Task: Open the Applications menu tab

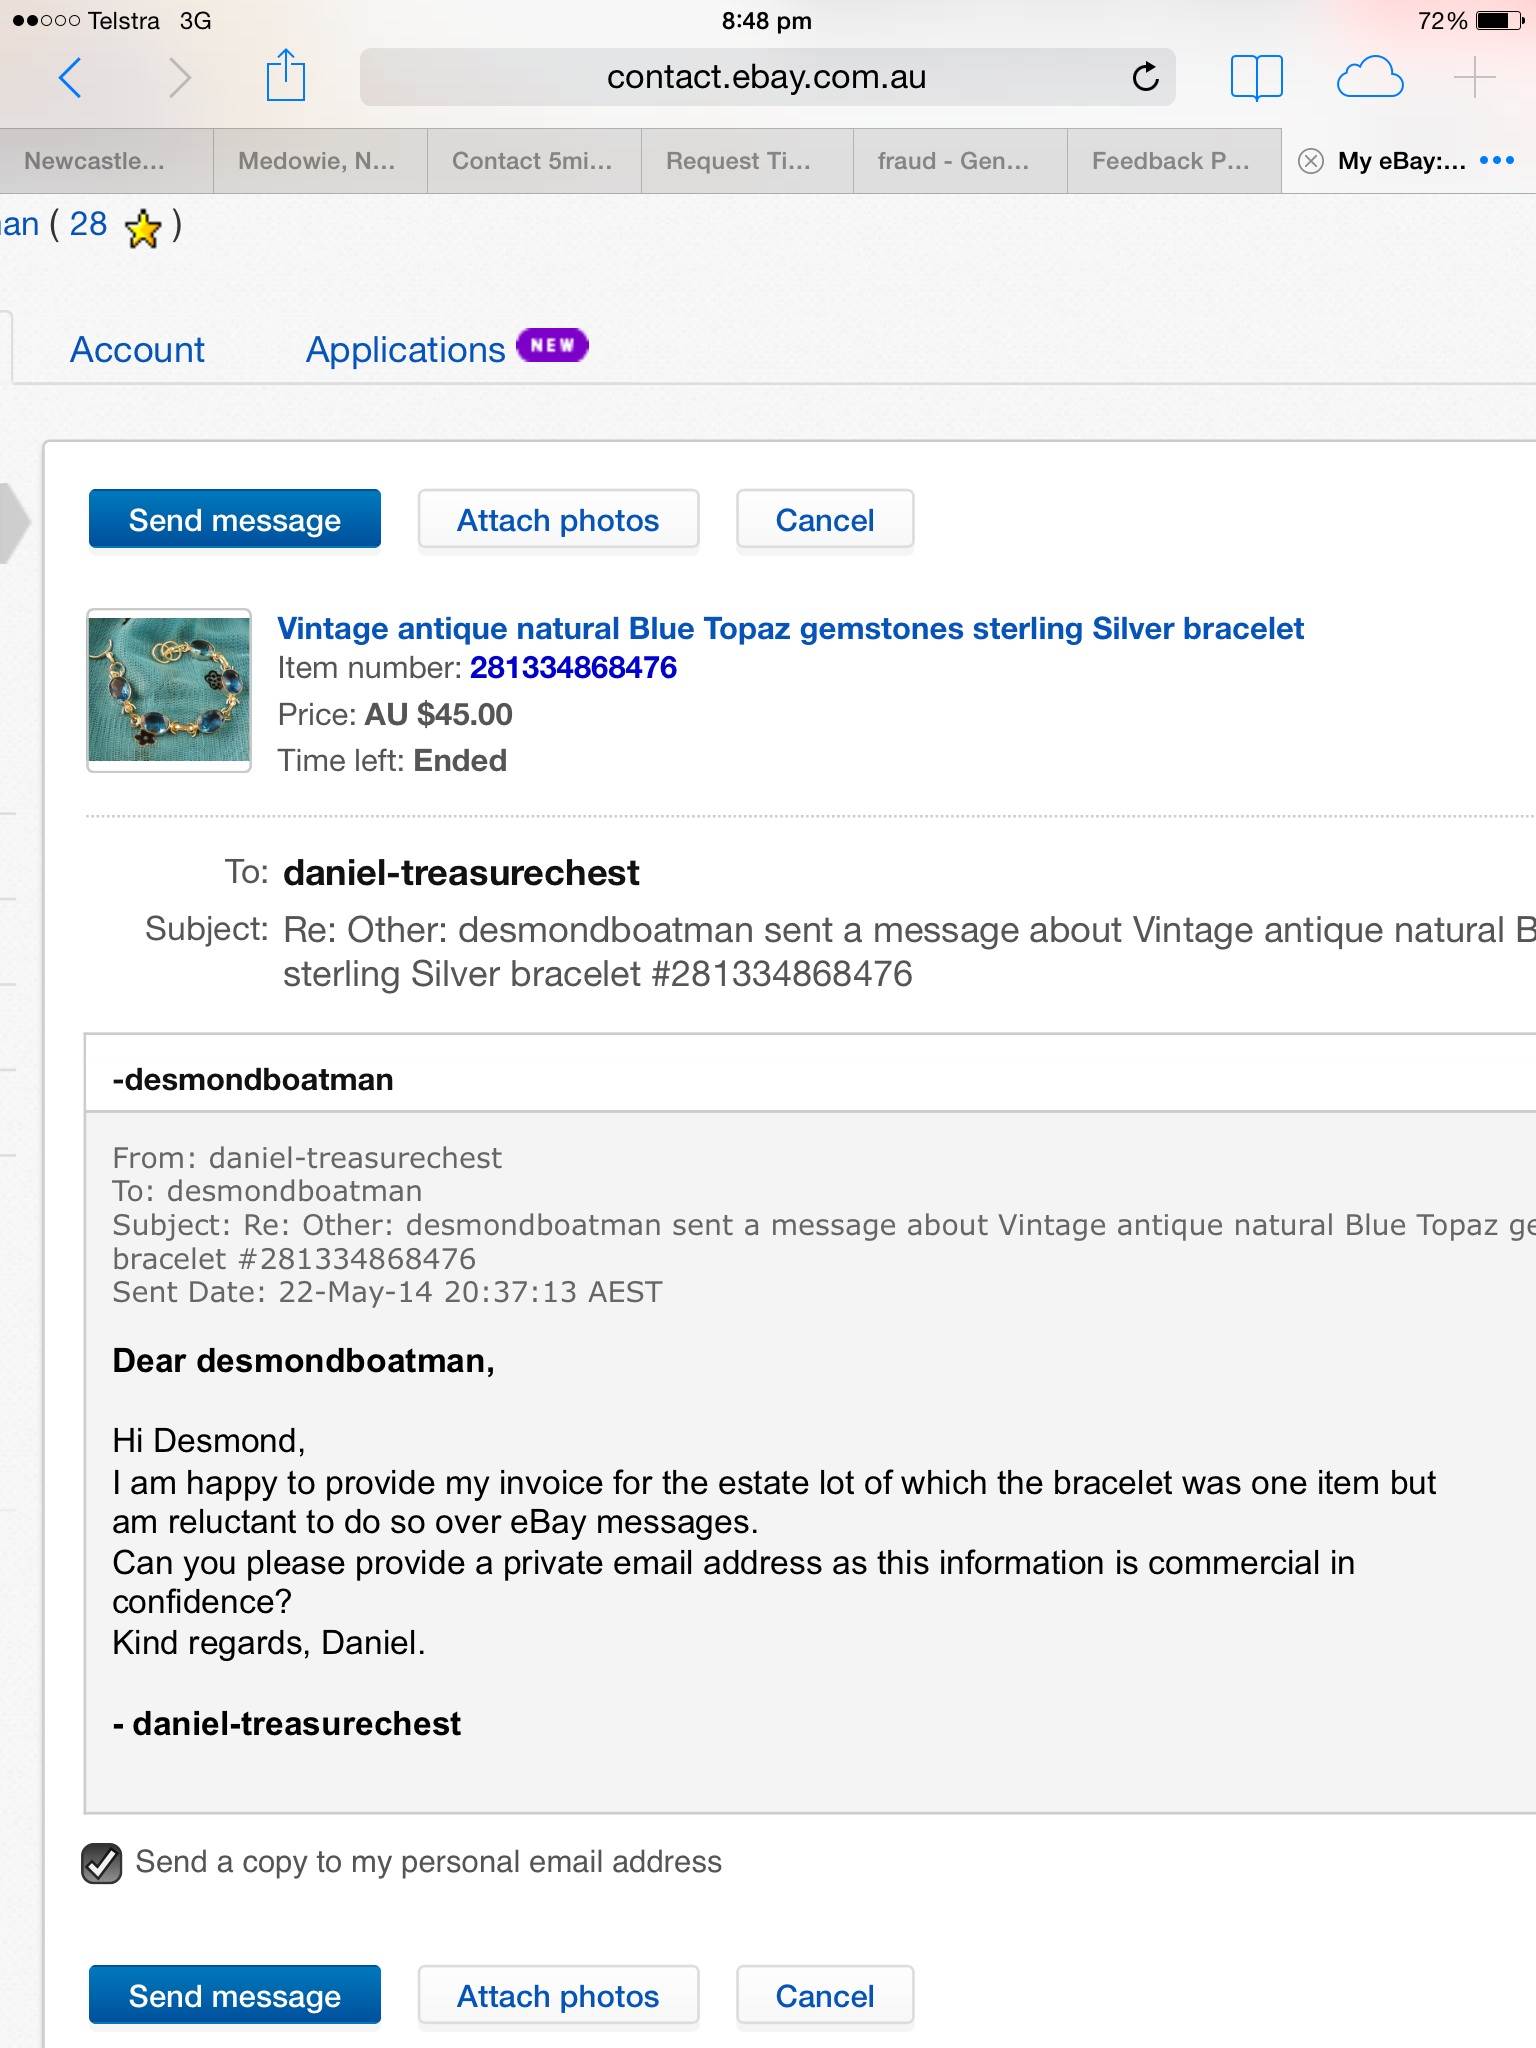Action: tap(405, 350)
